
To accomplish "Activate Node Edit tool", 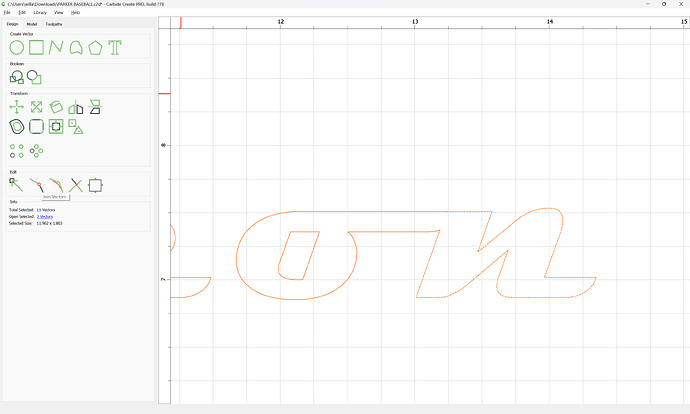I will pos(16,185).
